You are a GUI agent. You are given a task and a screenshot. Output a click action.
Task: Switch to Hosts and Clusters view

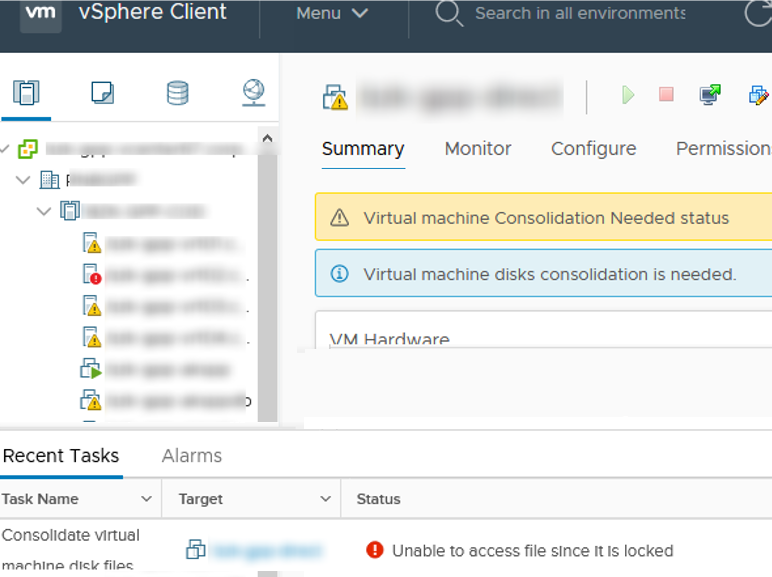coord(26,93)
